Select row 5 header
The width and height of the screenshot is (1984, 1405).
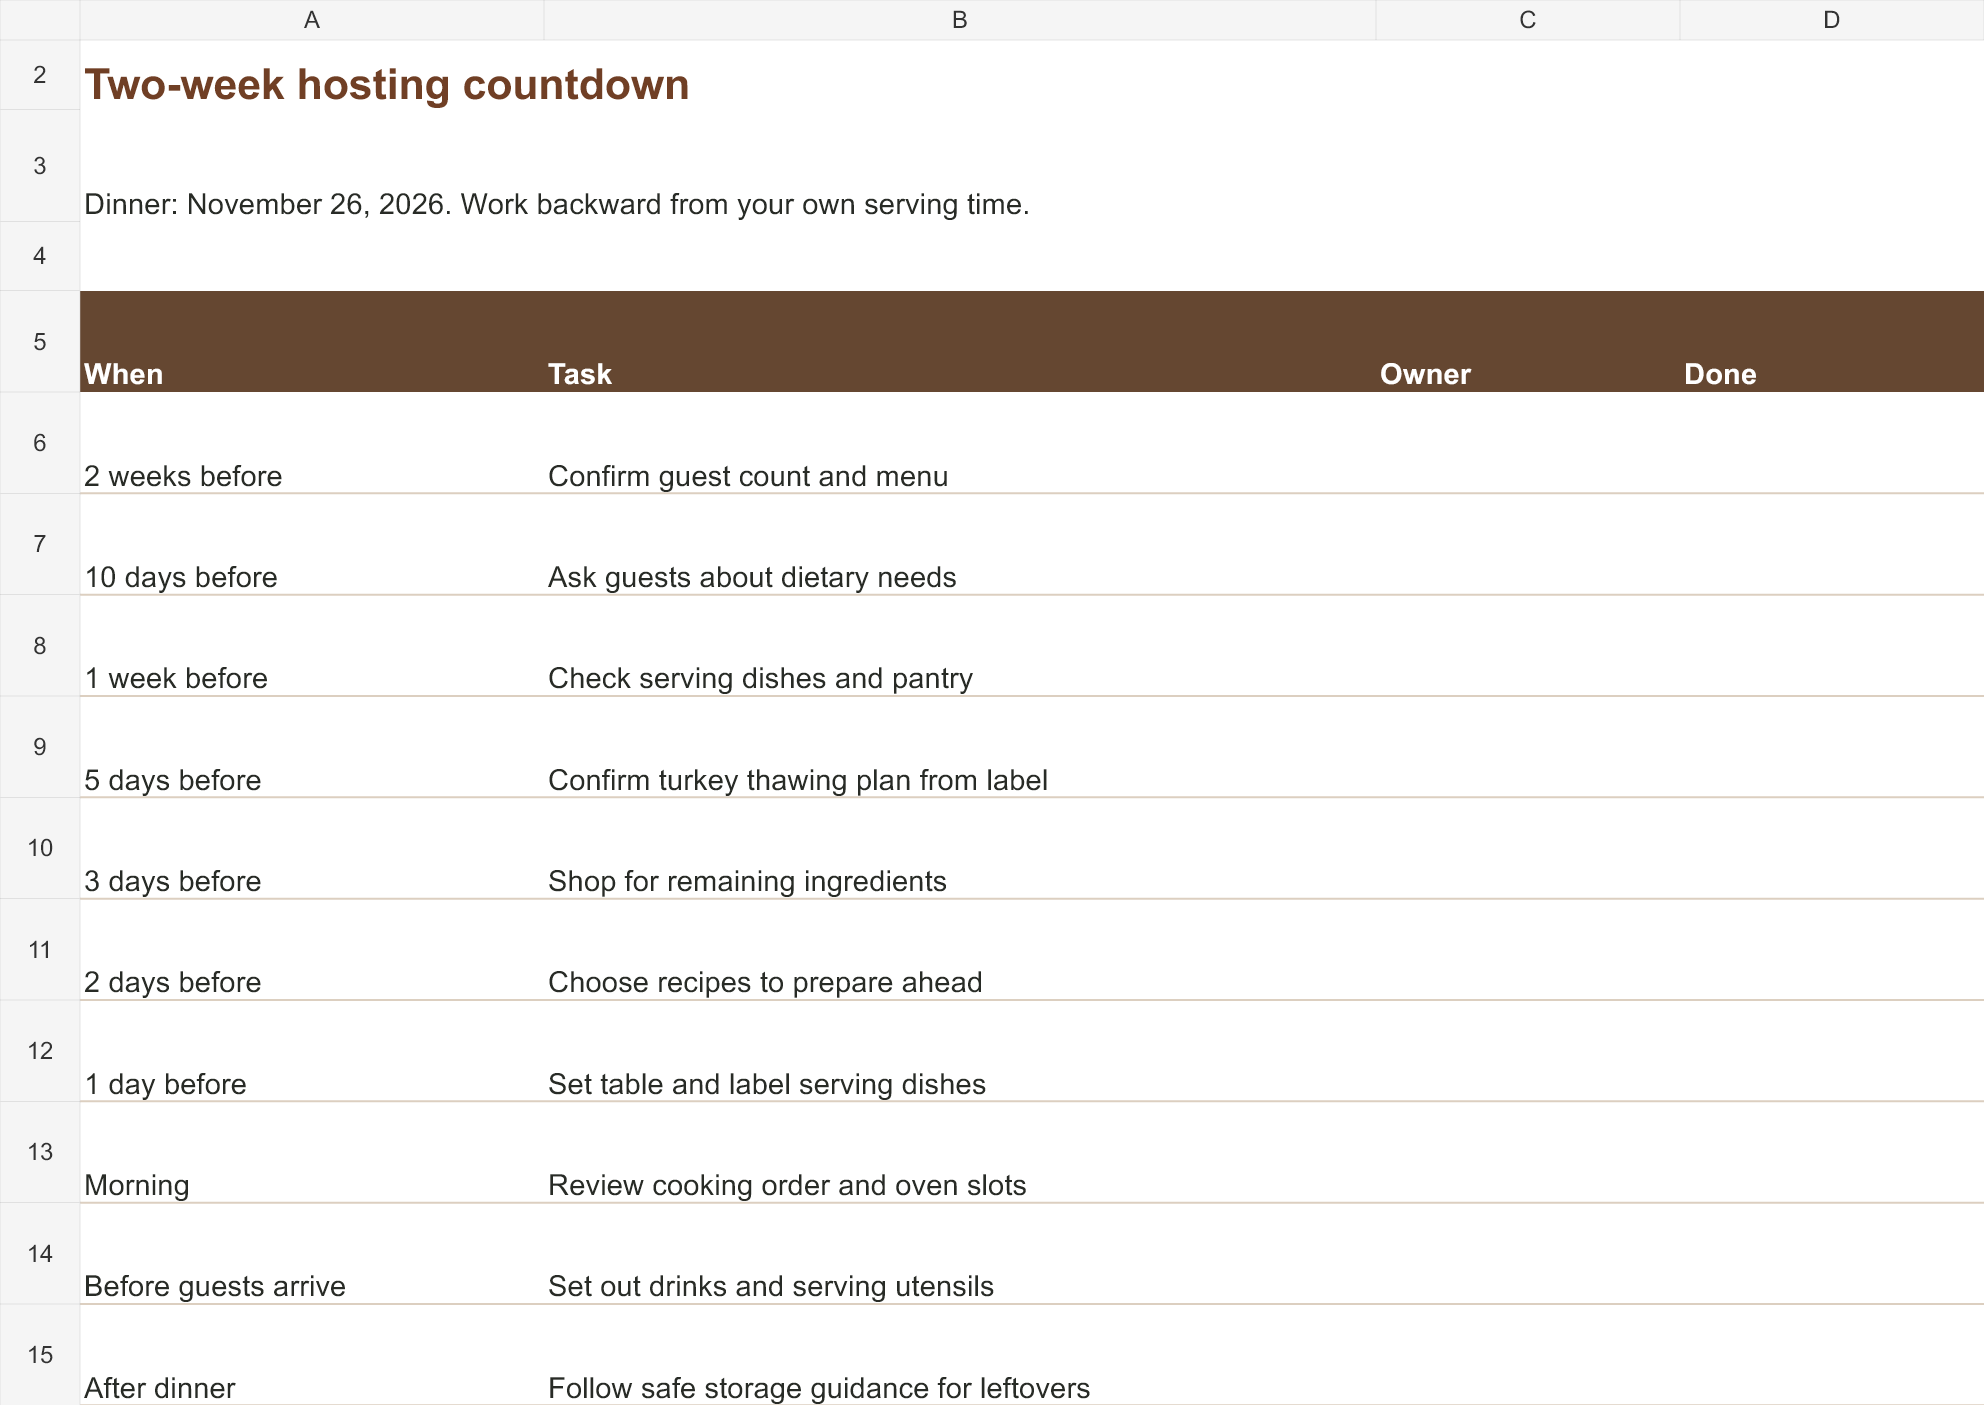[x=40, y=342]
